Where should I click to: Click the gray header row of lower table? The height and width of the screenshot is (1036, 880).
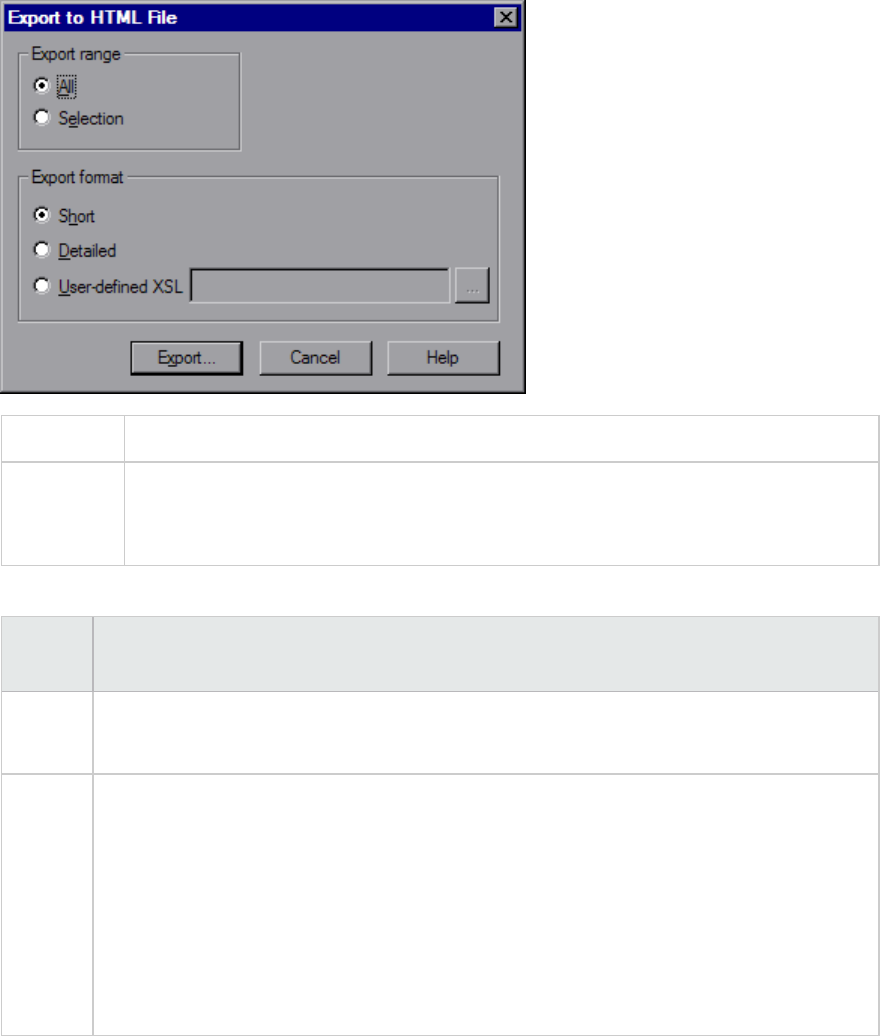pos(440,654)
